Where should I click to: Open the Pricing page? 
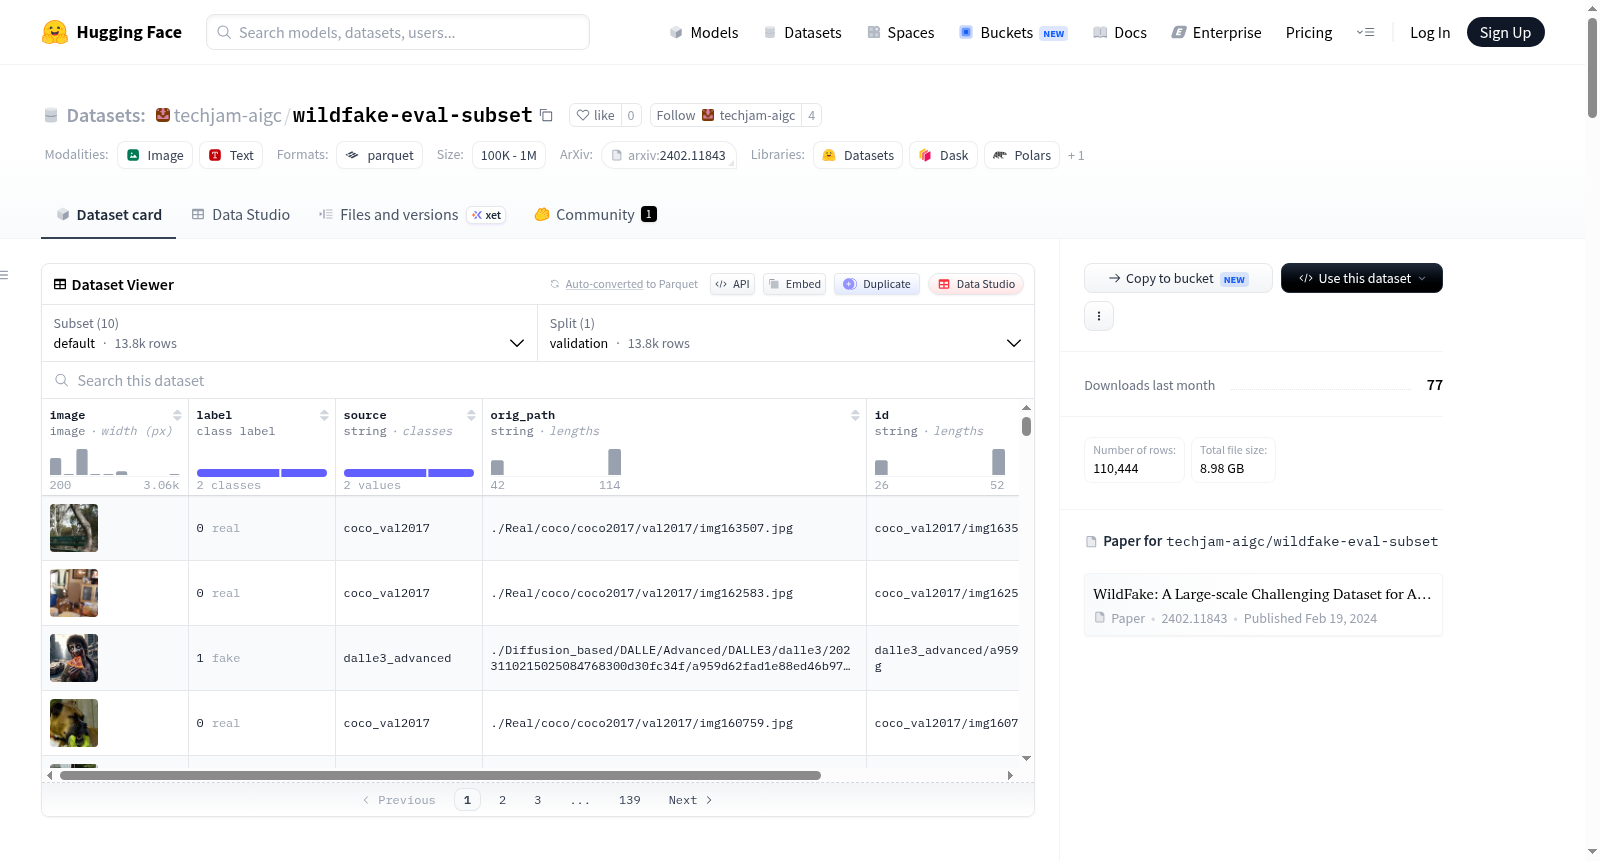pyautogui.click(x=1309, y=33)
